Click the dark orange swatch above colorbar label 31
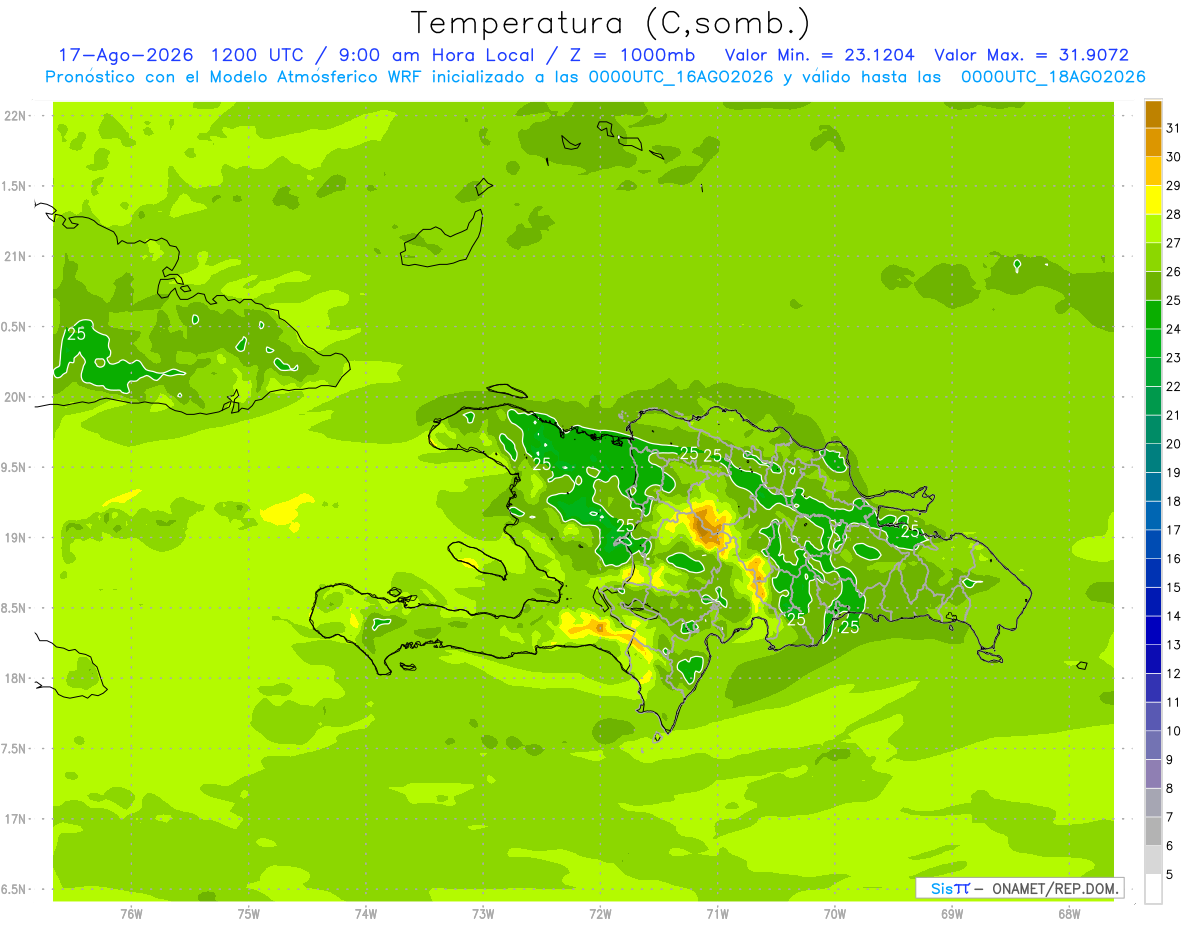The width and height of the screenshot is (1200, 927). point(1153,114)
